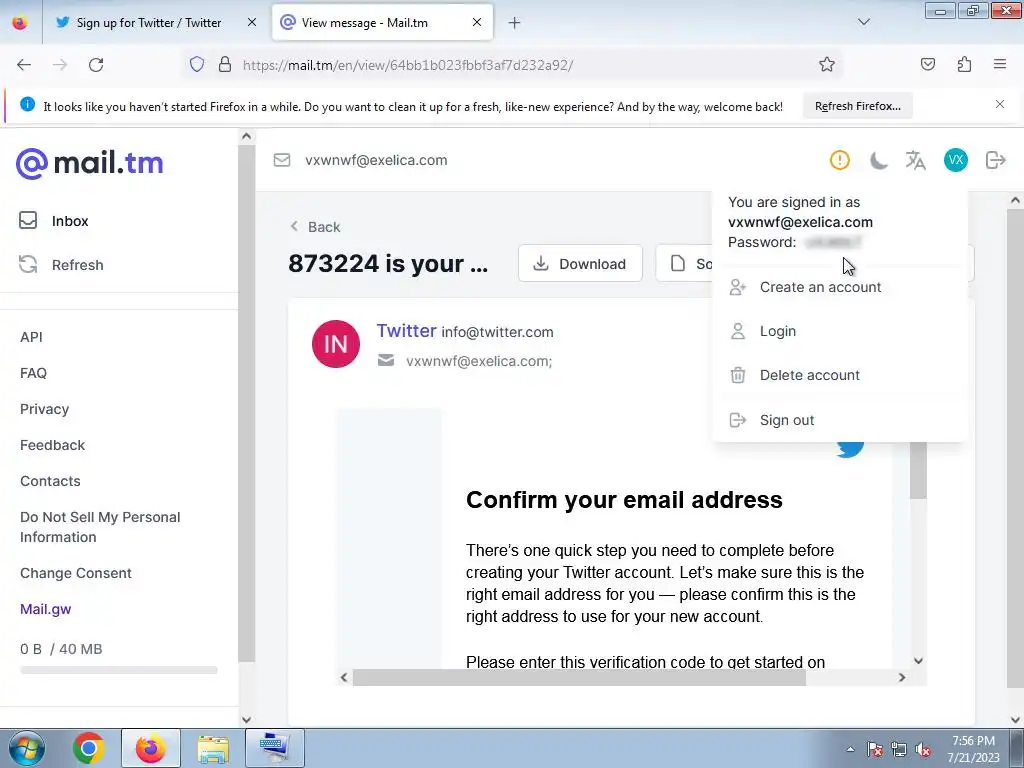The image size is (1024, 768).
Task: Select Sign out from menu
Action: (x=786, y=420)
